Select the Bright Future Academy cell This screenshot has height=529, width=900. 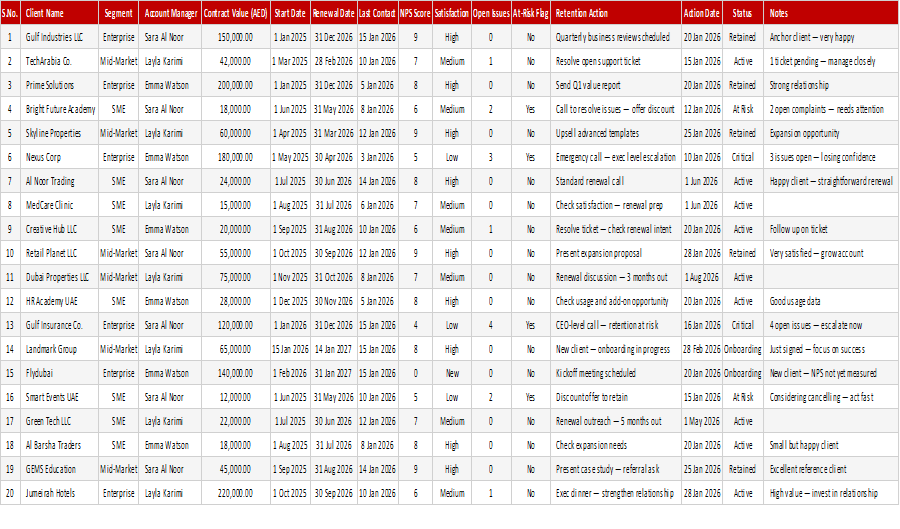tap(59, 109)
